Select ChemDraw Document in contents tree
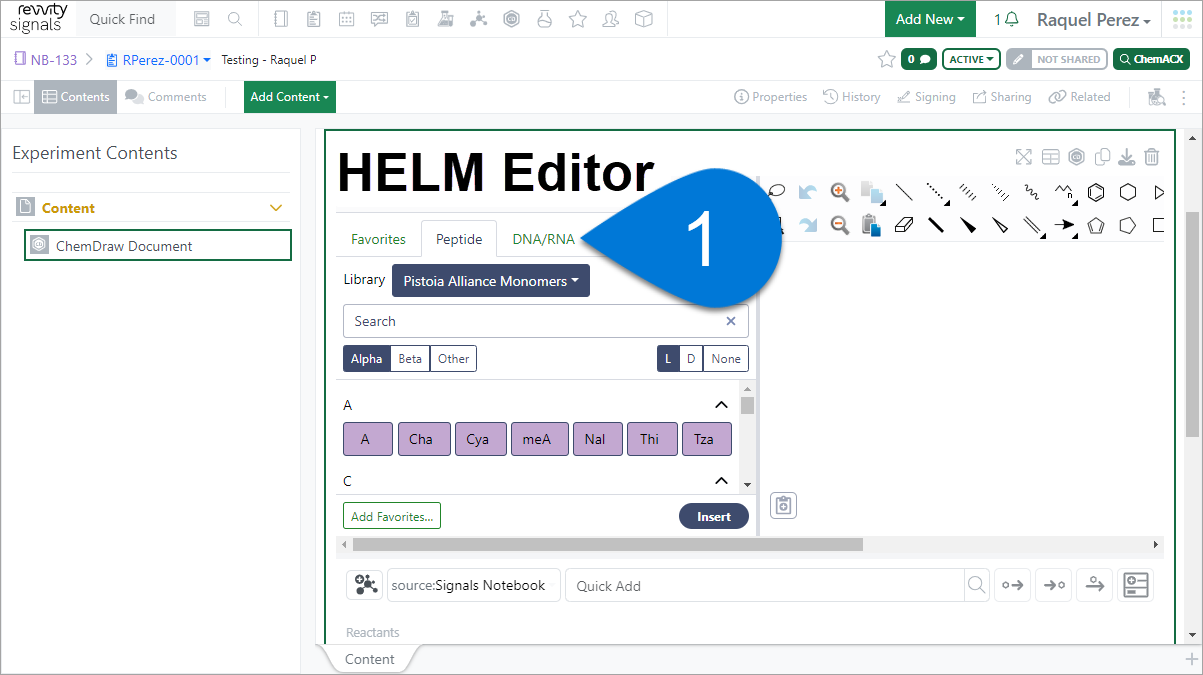The height and width of the screenshot is (675, 1203). point(158,246)
